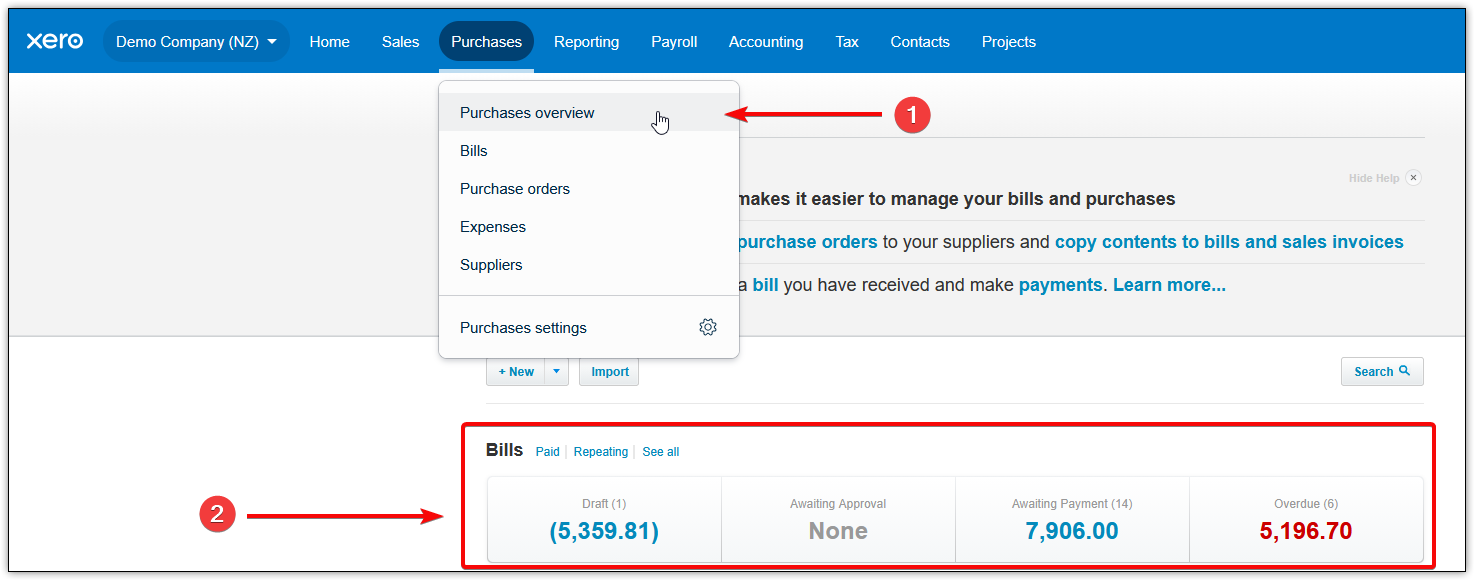Screen dimensions: 1474x580
Task: Open copy contents to bills and sales invoices link
Action: click(1229, 242)
